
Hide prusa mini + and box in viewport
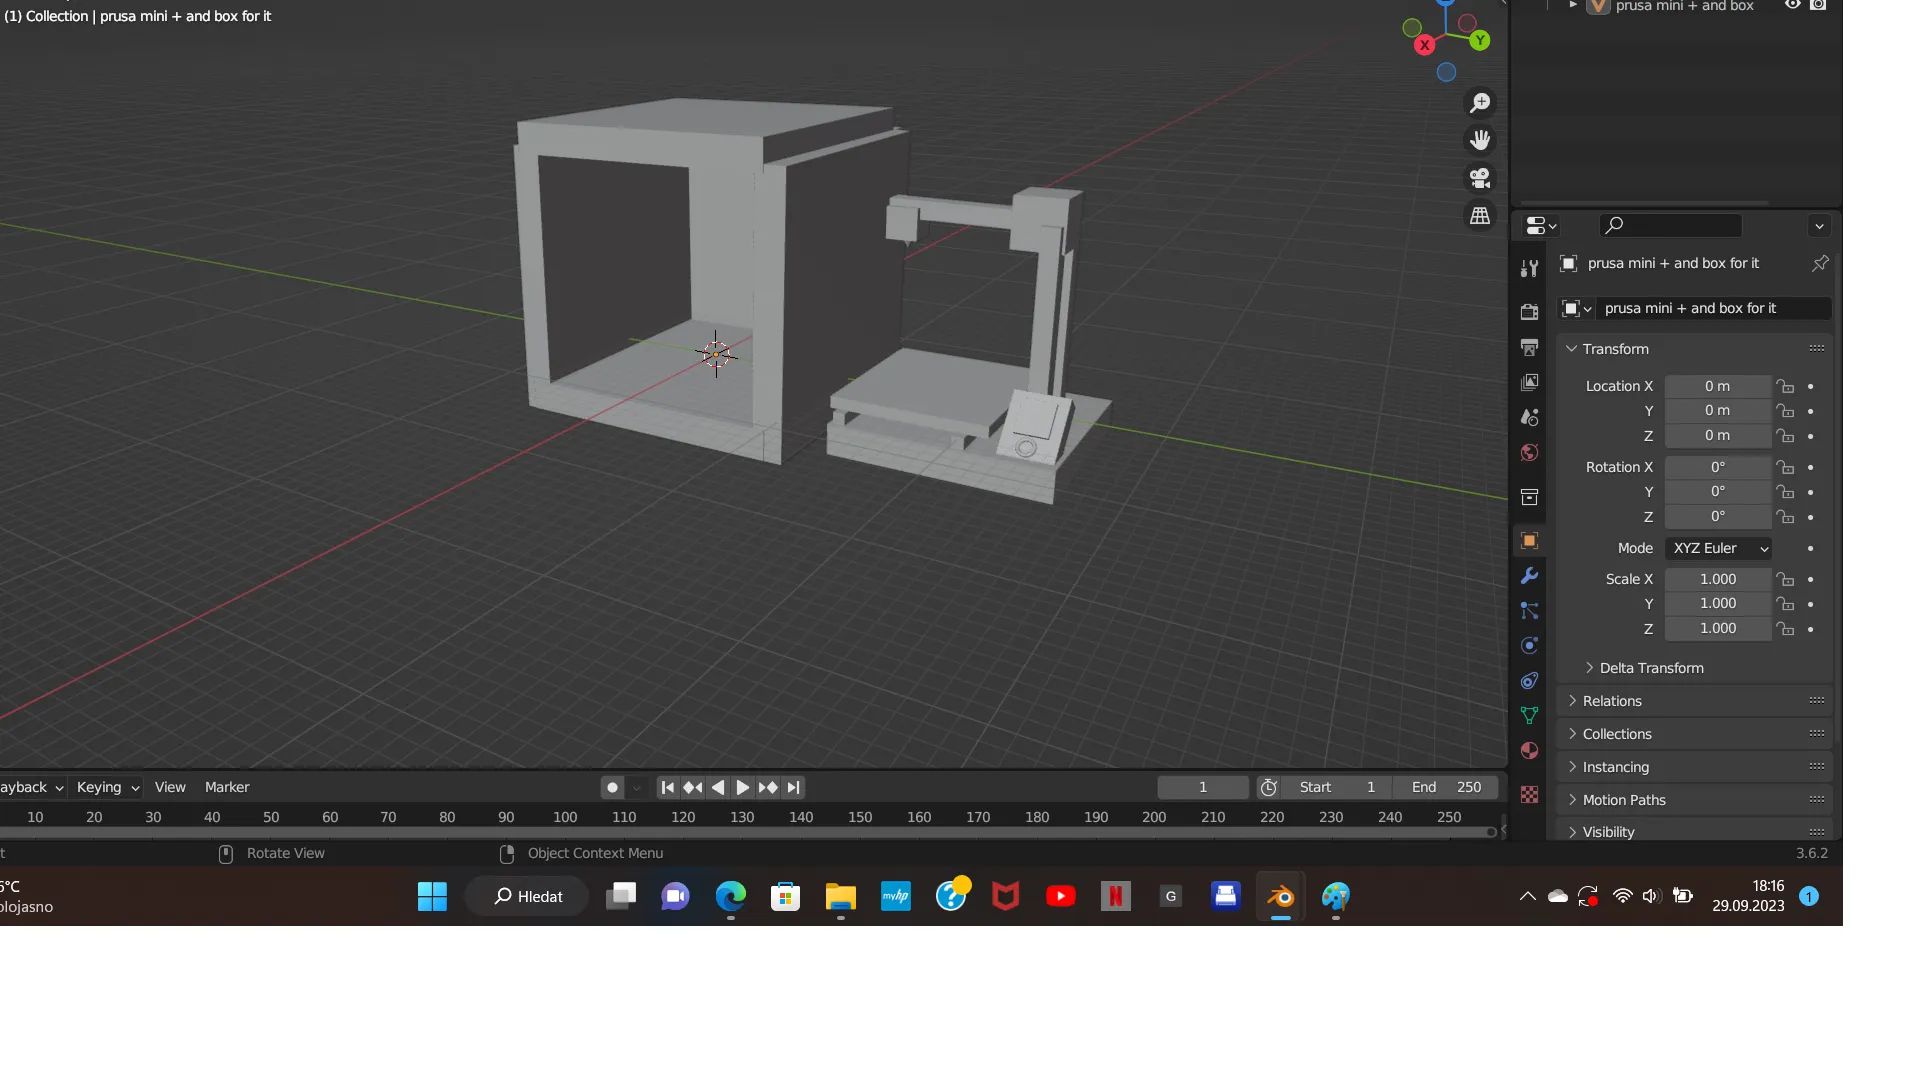coord(1793,6)
